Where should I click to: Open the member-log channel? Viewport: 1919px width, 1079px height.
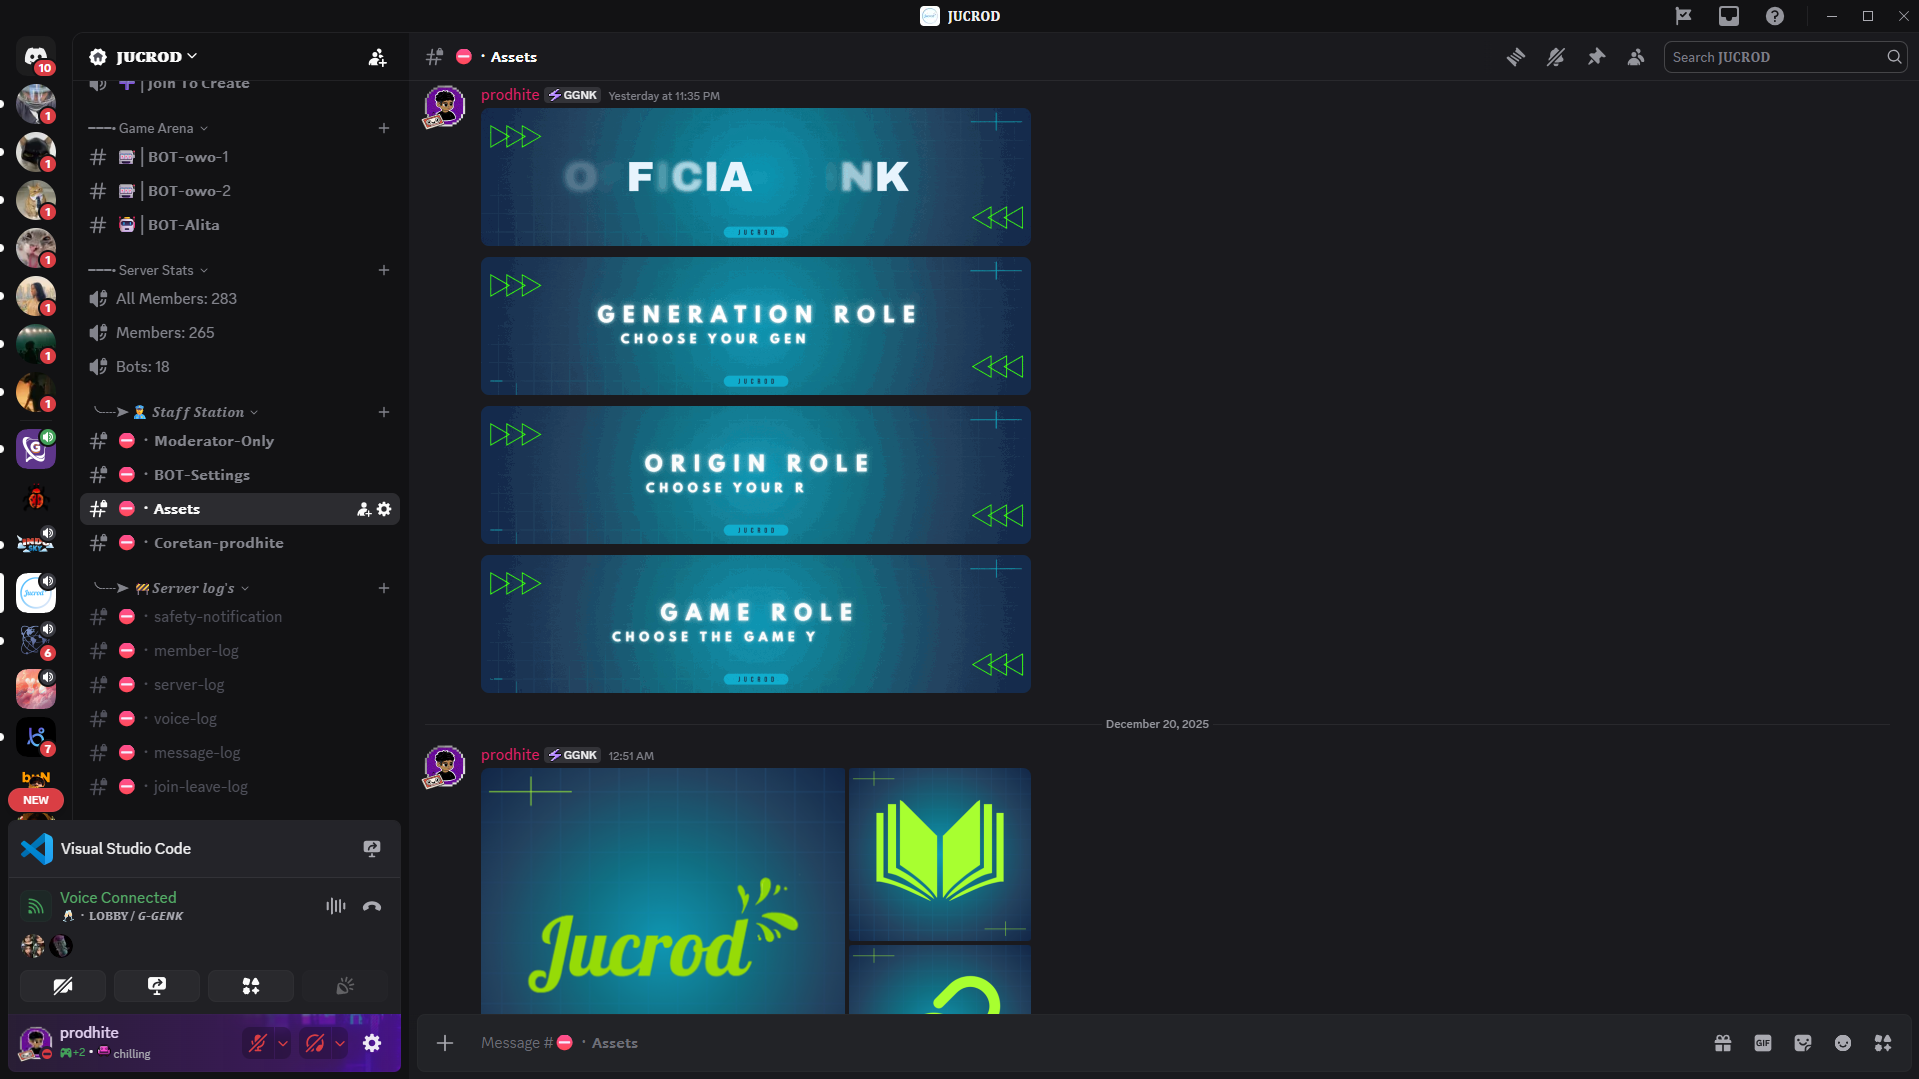pyautogui.click(x=240, y=651)
